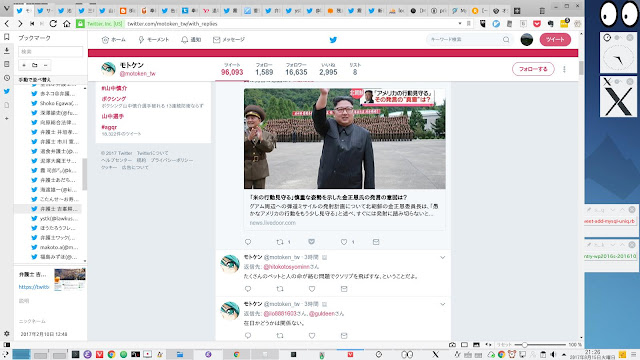Add new bookmark with plus button
640x360 pixels.
point(24,65)
